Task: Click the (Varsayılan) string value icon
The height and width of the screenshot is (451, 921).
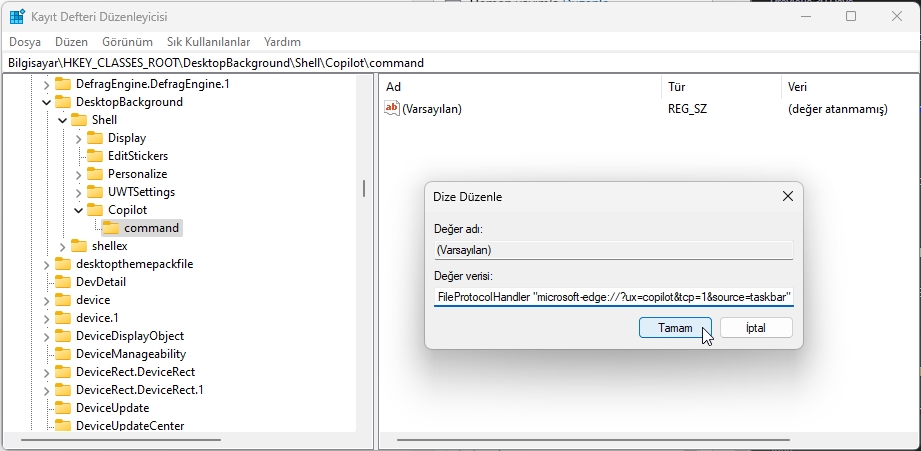Action: click(392, 109)
